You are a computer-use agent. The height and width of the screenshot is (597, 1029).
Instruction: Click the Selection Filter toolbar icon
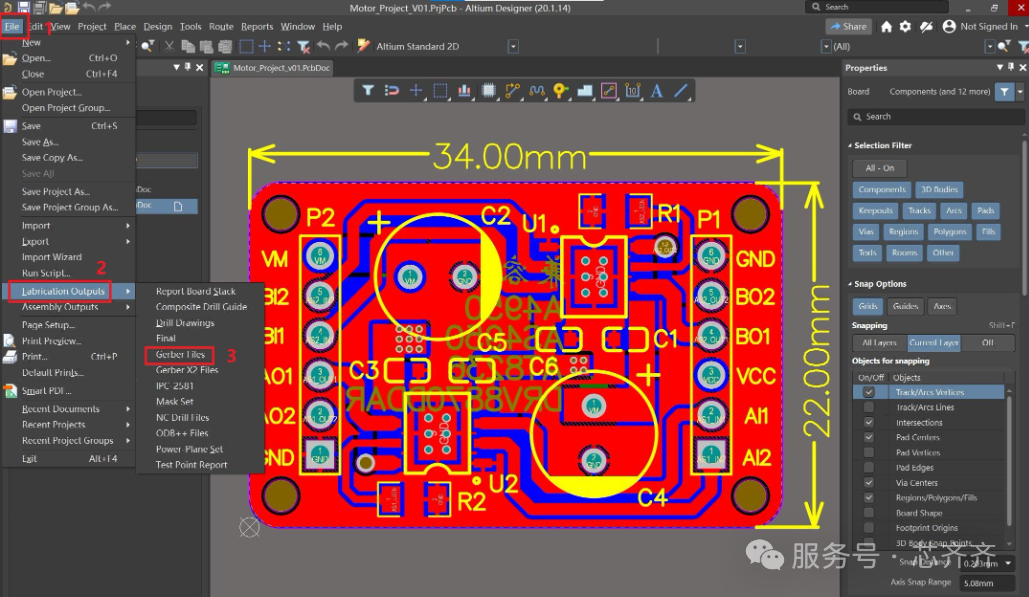(x=368, y=91)
